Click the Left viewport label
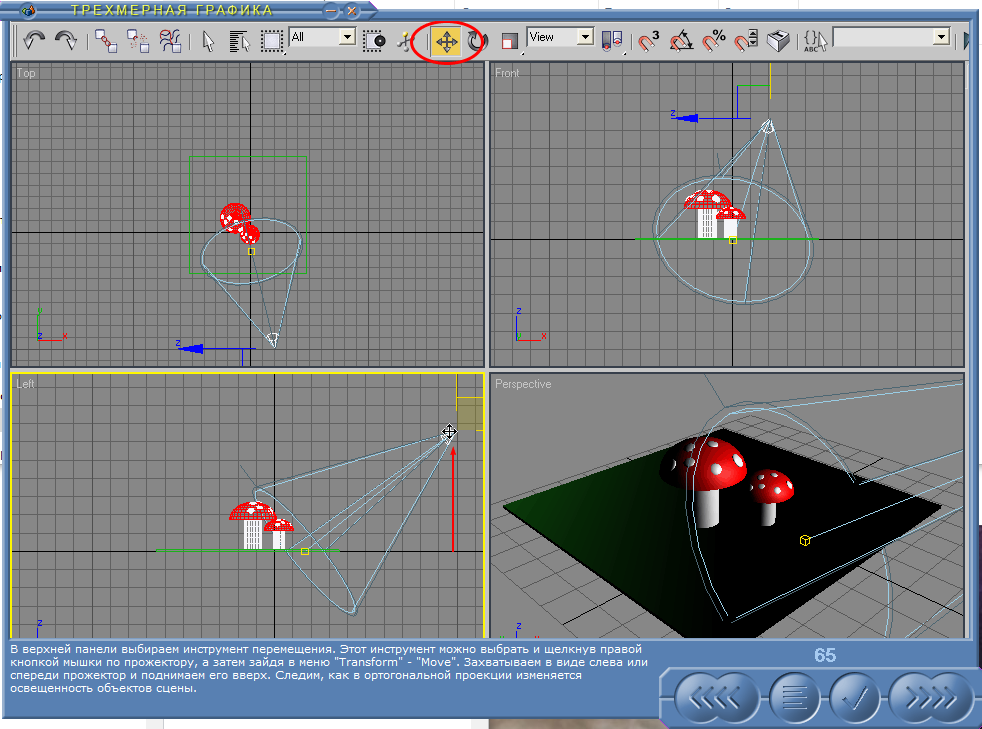Viewport: 982px width, 729px height. click(25, 384)
